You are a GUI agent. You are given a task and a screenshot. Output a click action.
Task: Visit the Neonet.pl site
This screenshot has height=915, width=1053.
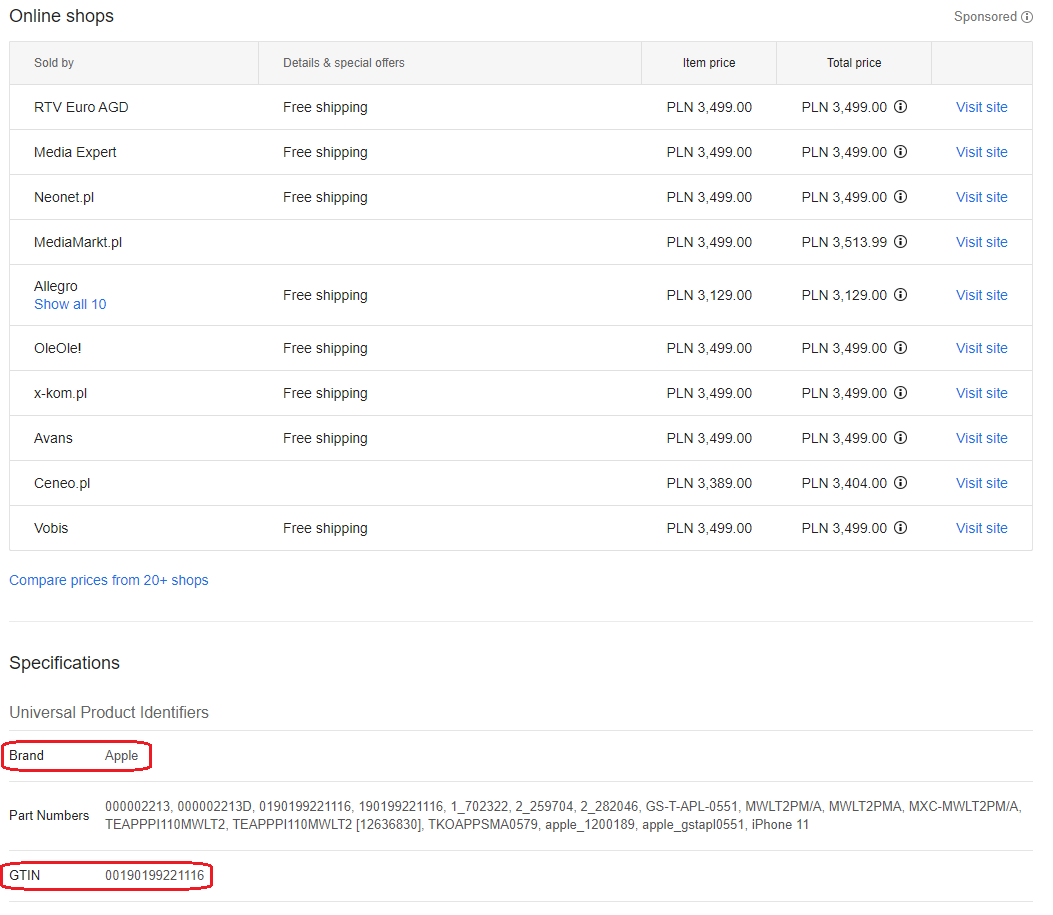(982, 197)
